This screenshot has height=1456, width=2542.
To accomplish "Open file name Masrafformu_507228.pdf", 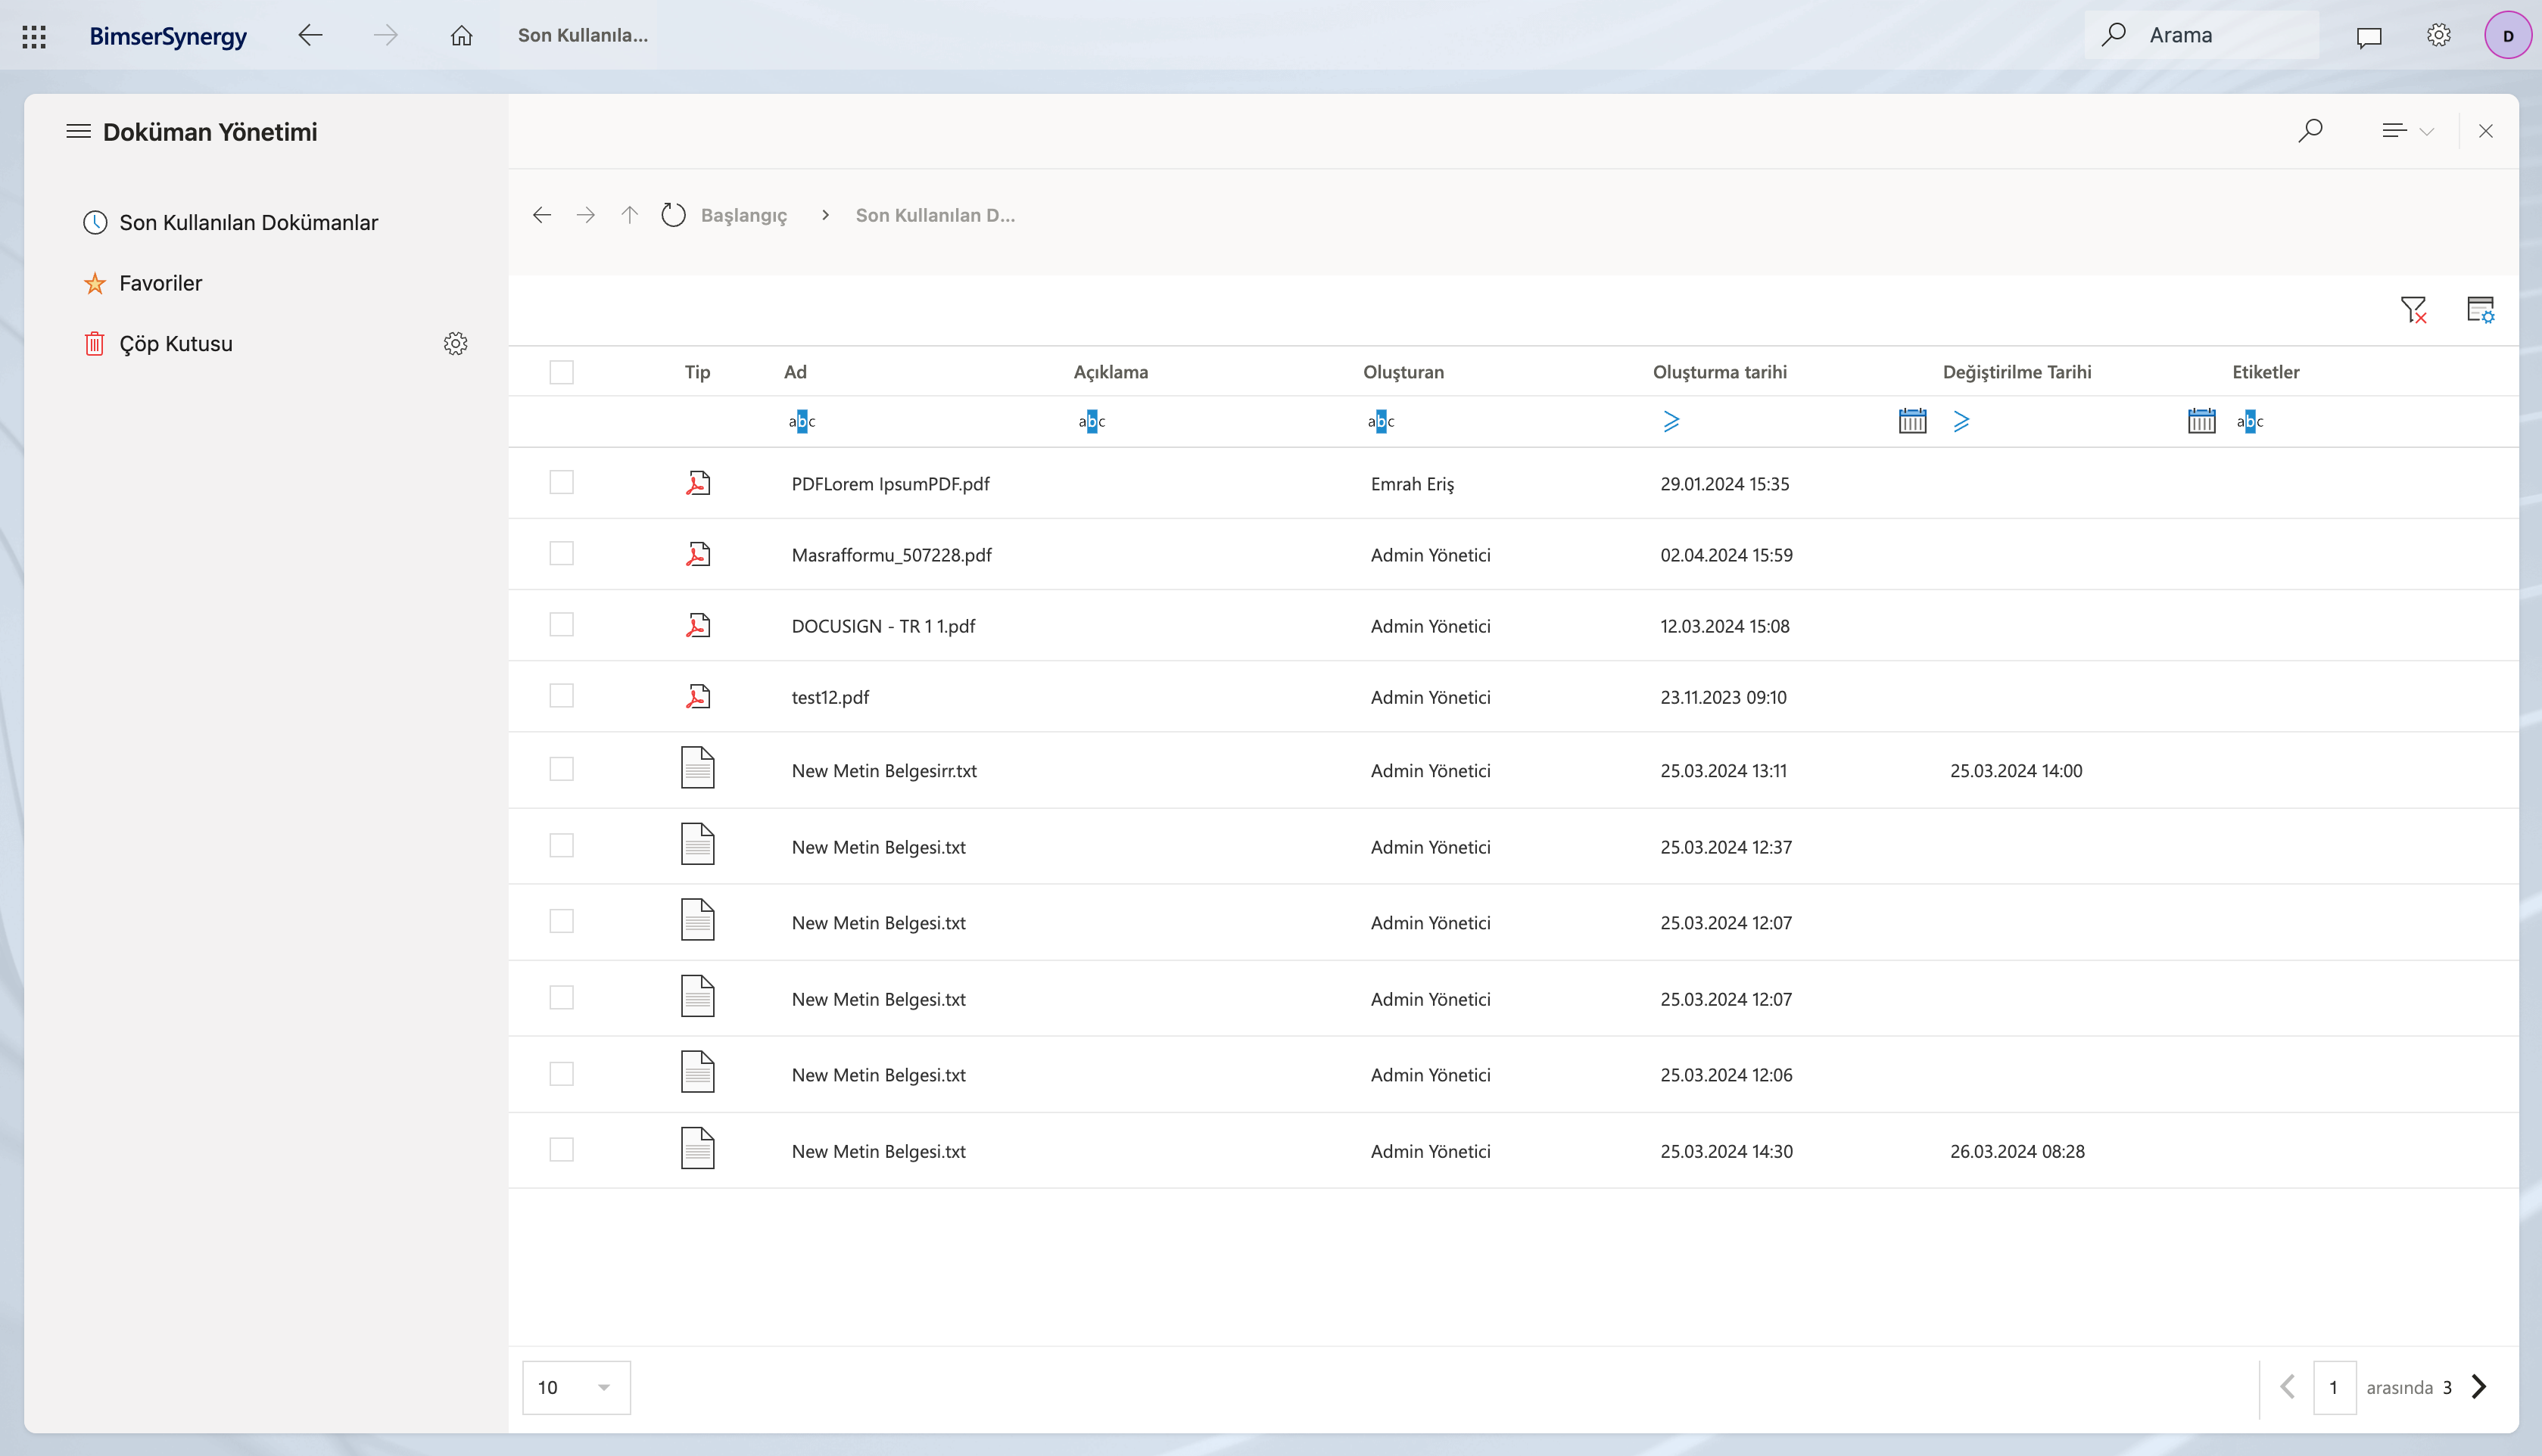I will click(x=891, y=555).
